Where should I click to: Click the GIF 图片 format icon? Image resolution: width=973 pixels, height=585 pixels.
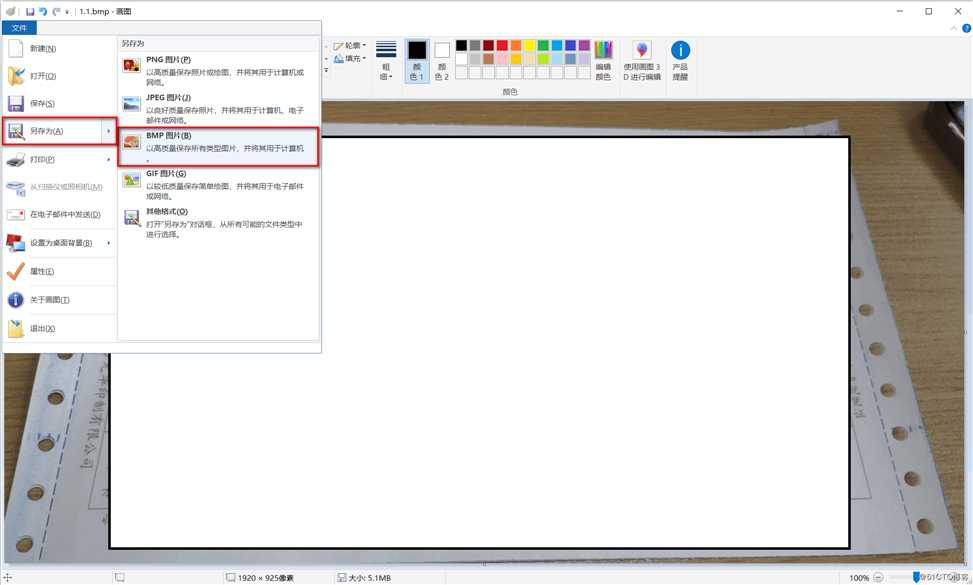(x=132, y=180)
